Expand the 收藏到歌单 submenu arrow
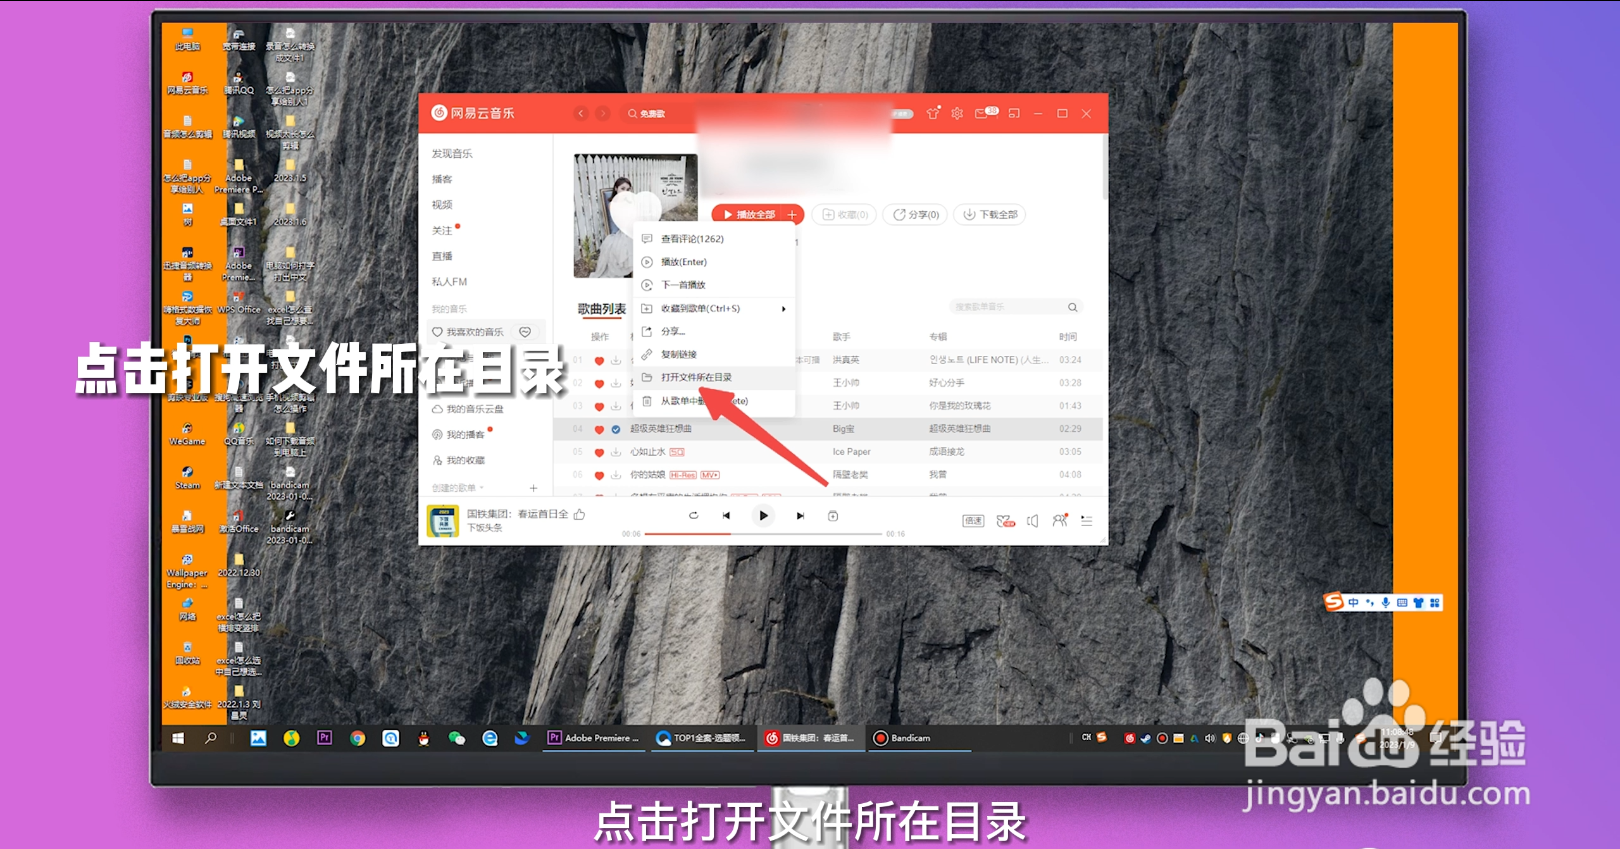 click(x=784, y=309)
